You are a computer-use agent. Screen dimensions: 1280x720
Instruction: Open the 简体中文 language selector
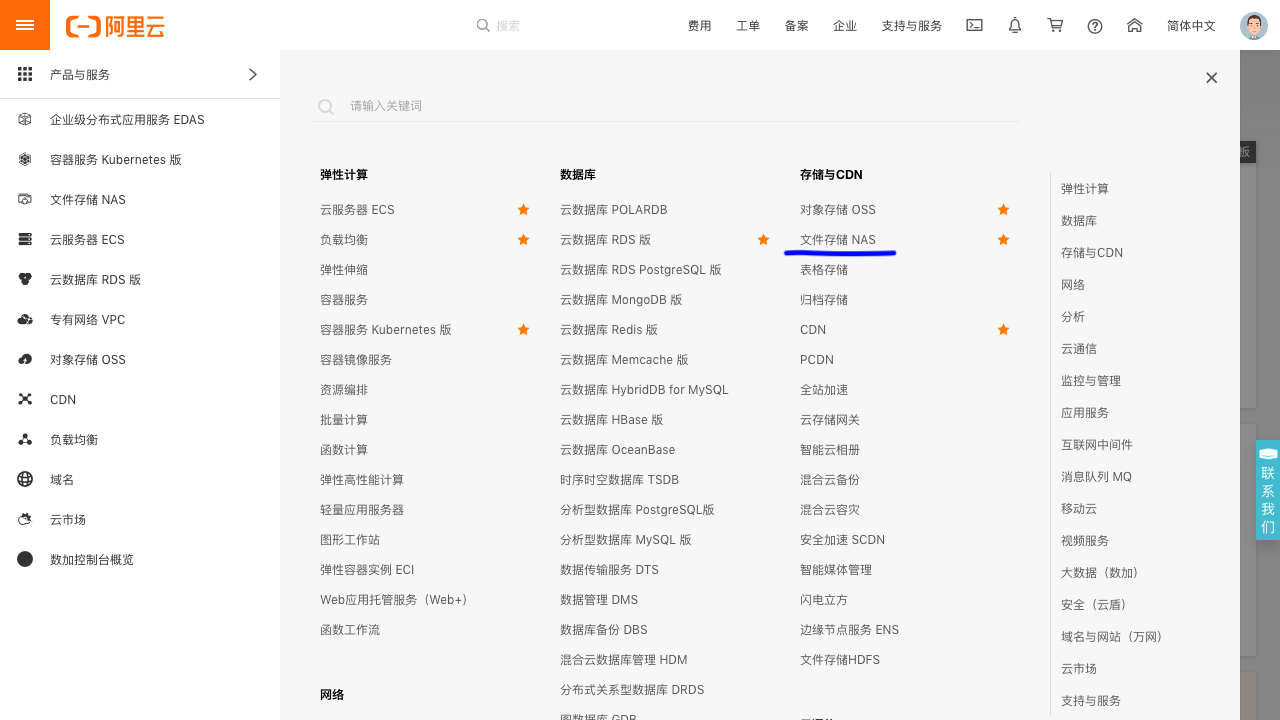(x=1191, y=25)
